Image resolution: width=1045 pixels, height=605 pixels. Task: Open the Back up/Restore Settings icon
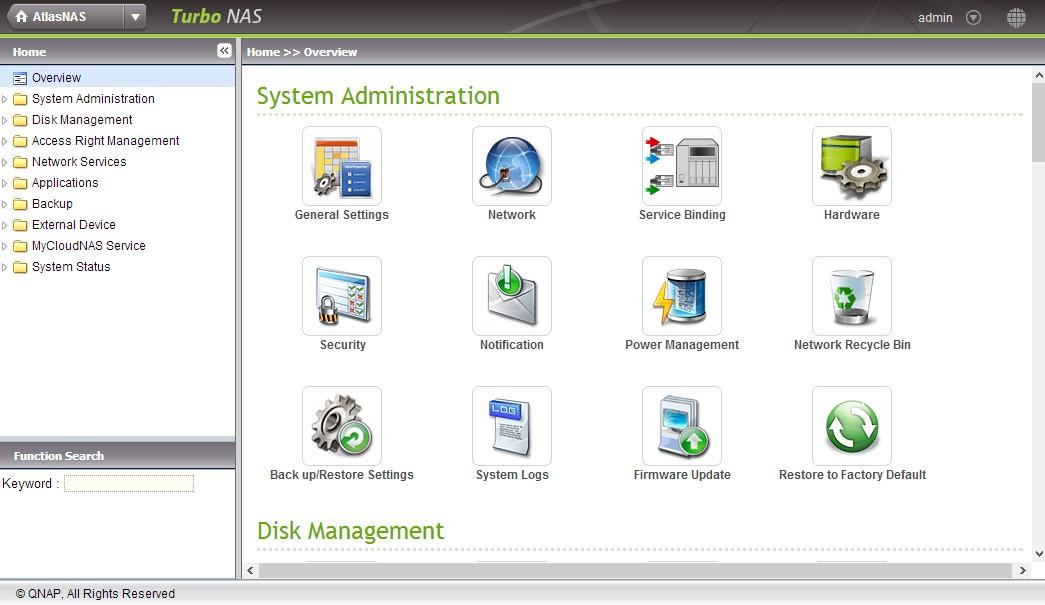[342, 426]
